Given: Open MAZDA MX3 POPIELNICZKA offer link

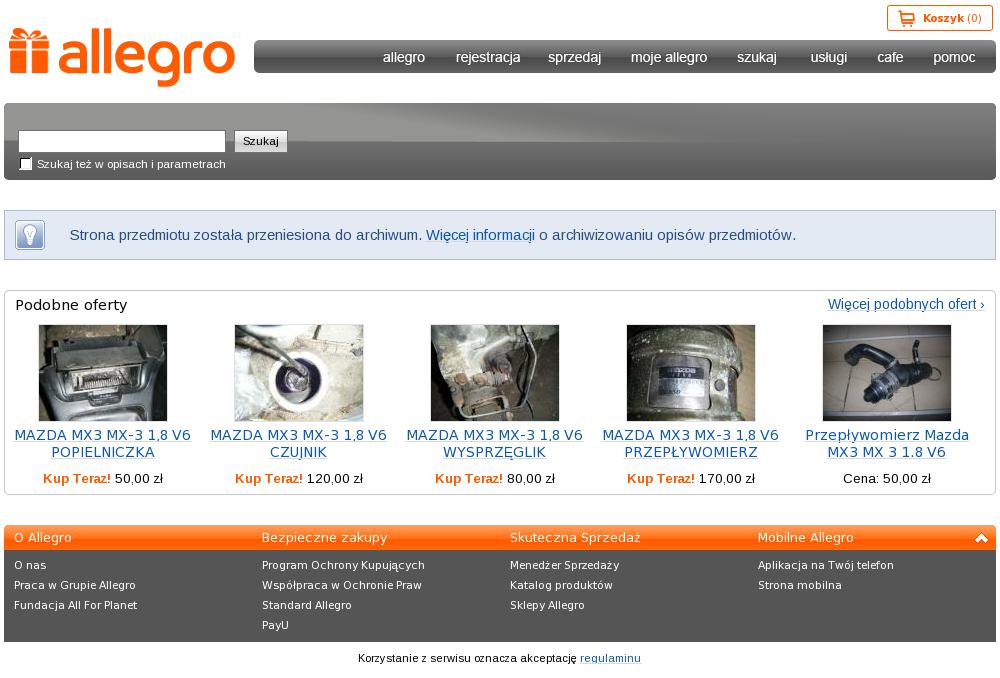Looking at the screenshot, I should coord(103,443).
